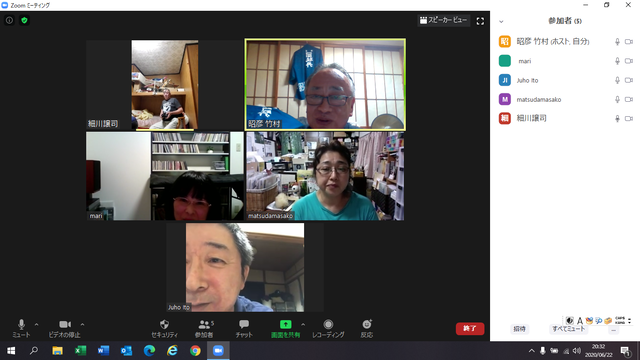Screen dimensions: 640x360
Task: Open the Security menu
Action: [x=164, y=329]
